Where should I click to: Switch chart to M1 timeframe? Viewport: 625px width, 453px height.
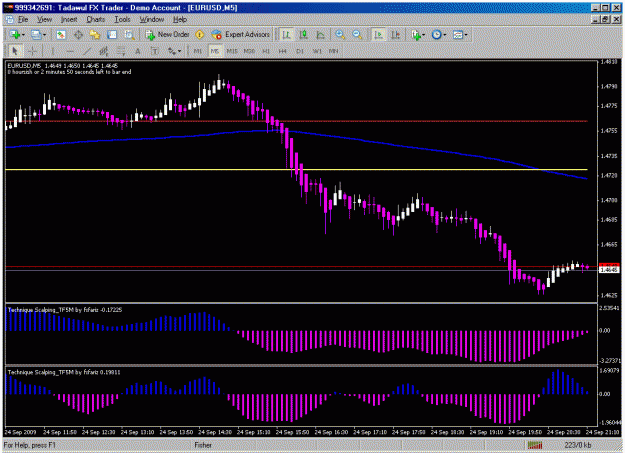pyautogui.click(x=198, y=51)
